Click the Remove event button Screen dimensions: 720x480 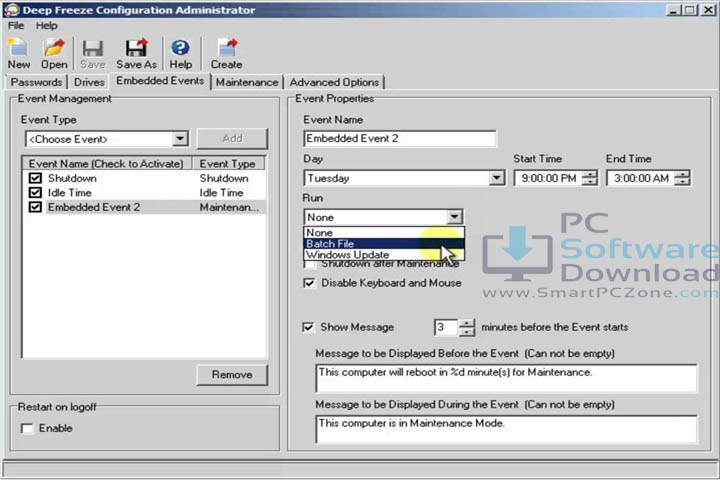[x=232, y=375]
